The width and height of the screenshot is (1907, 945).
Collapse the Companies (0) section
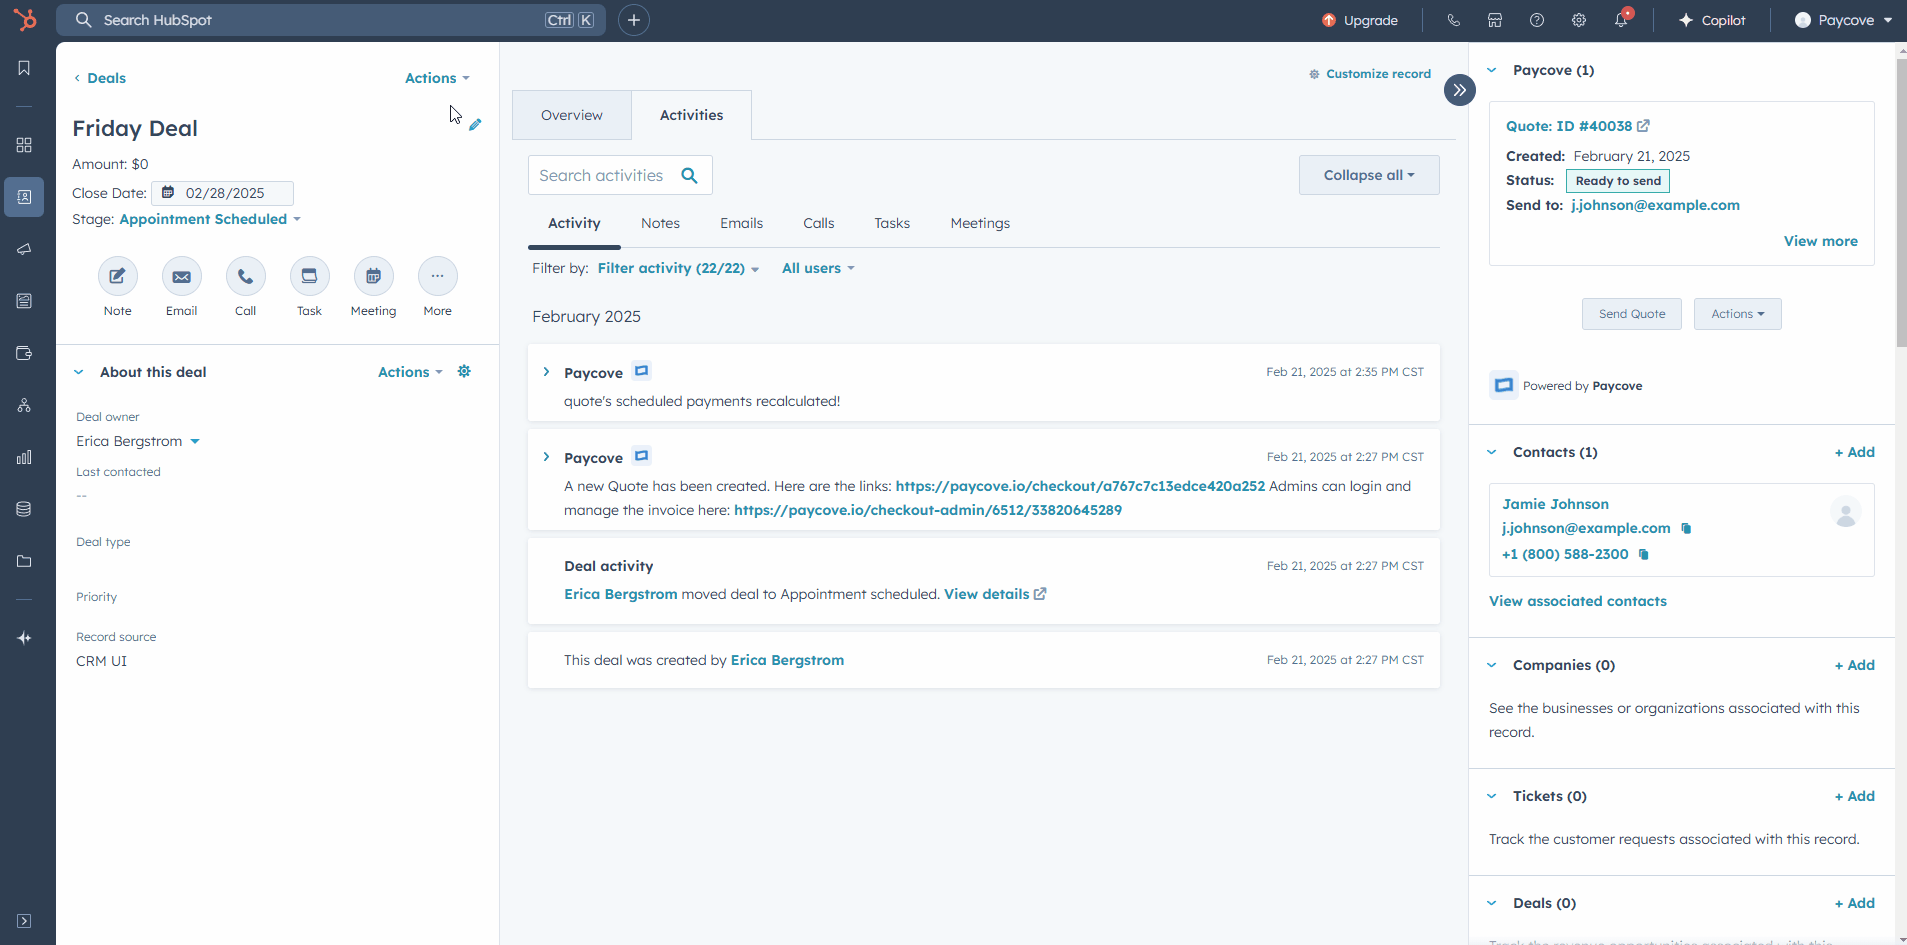(x=1492, y=665)
